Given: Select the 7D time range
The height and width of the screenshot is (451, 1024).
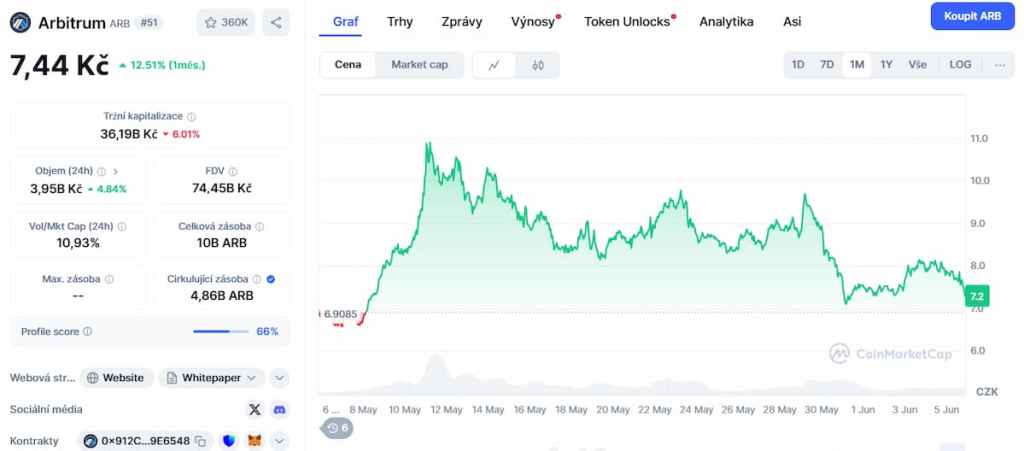Looking at the screenshot, I should click(827, 65).
